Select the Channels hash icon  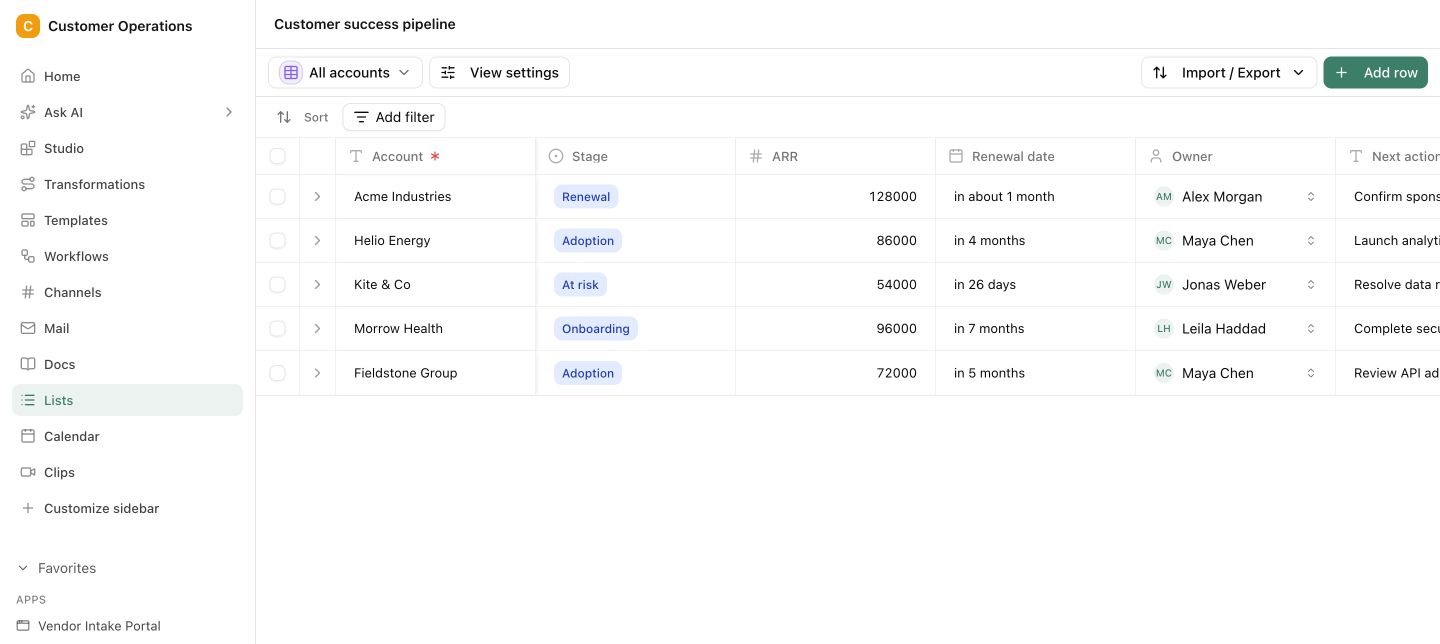28,292
